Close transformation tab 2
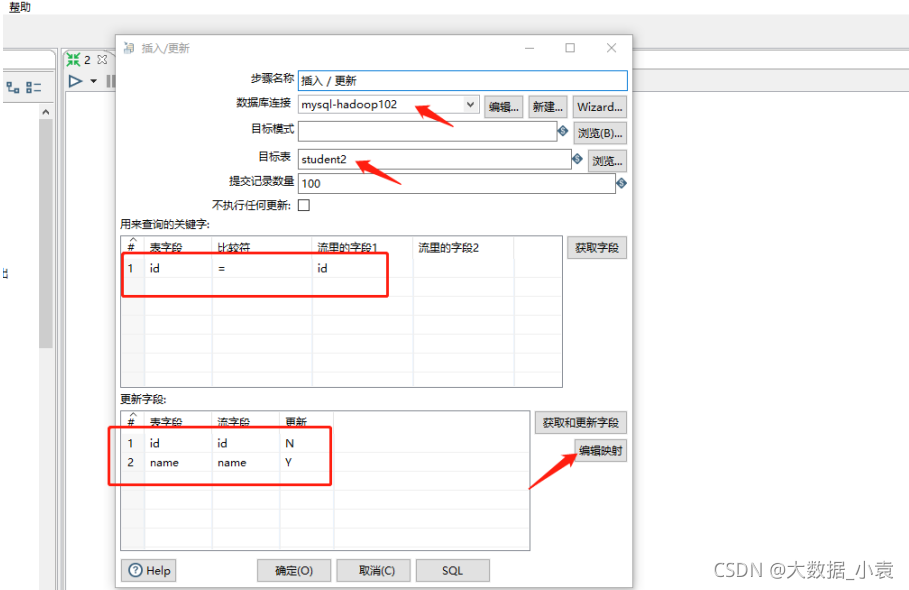Screen dimensions: 909x590 coord(102,60)
